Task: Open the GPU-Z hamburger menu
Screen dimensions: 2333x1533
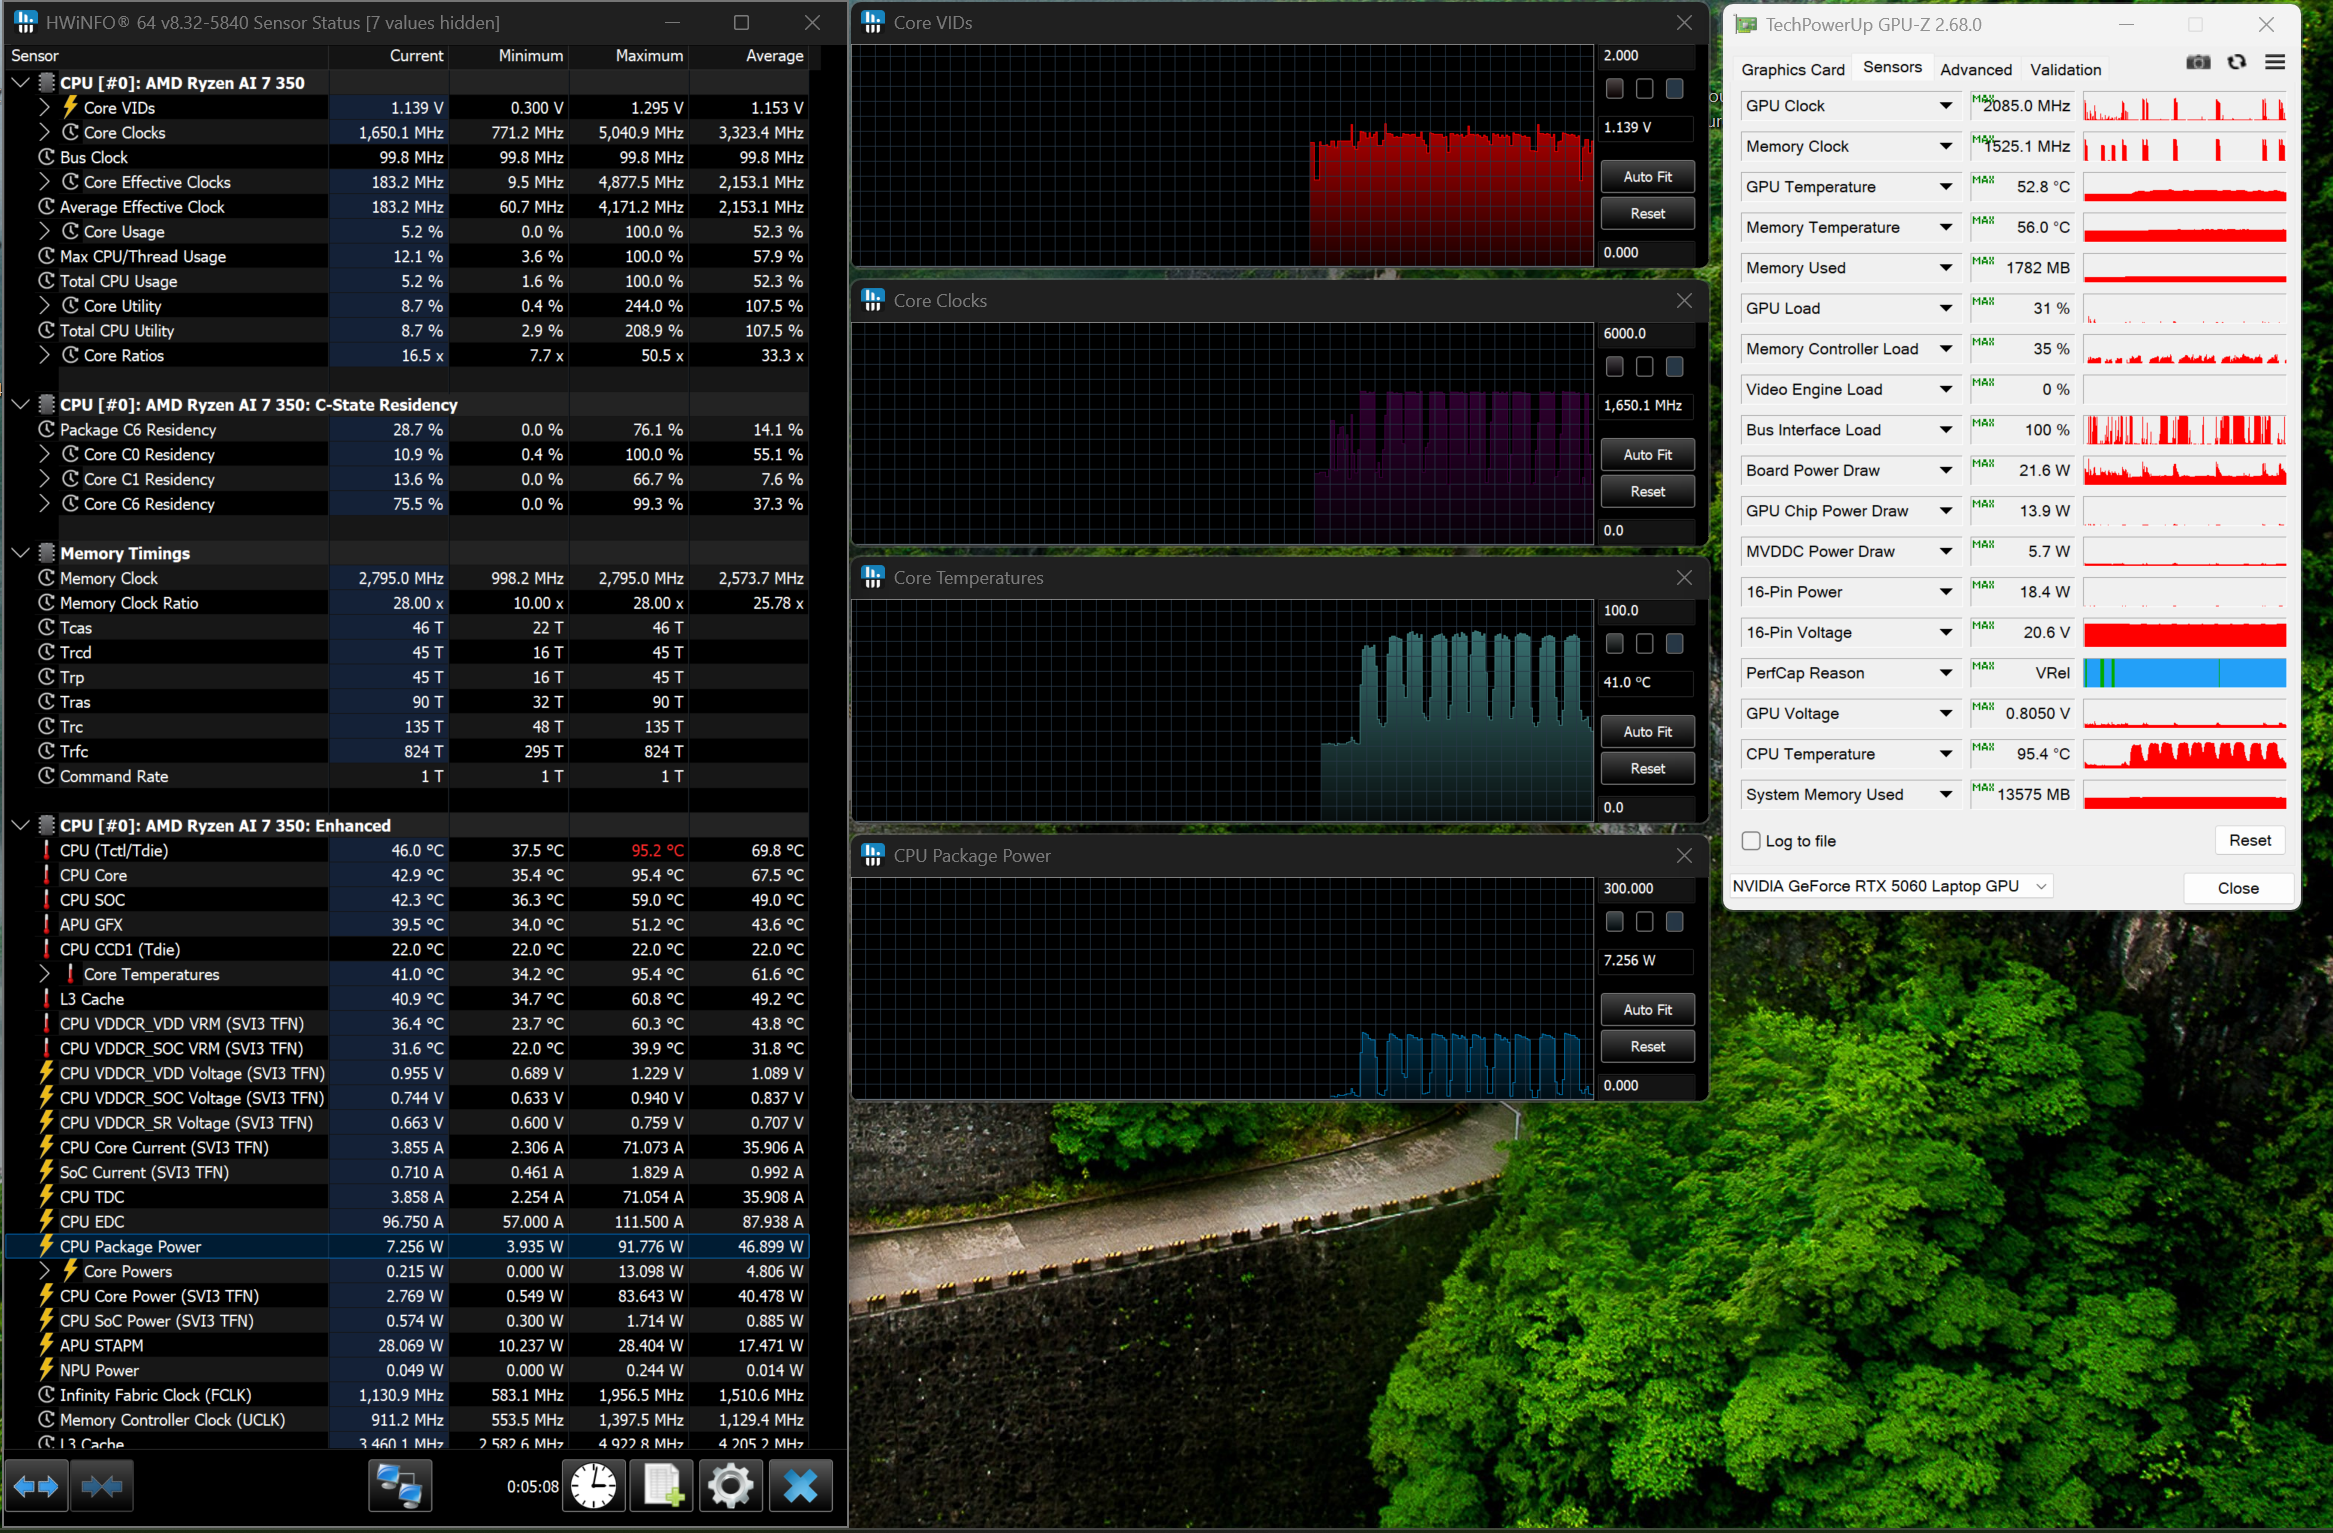Action: (x=2275, y=62)
